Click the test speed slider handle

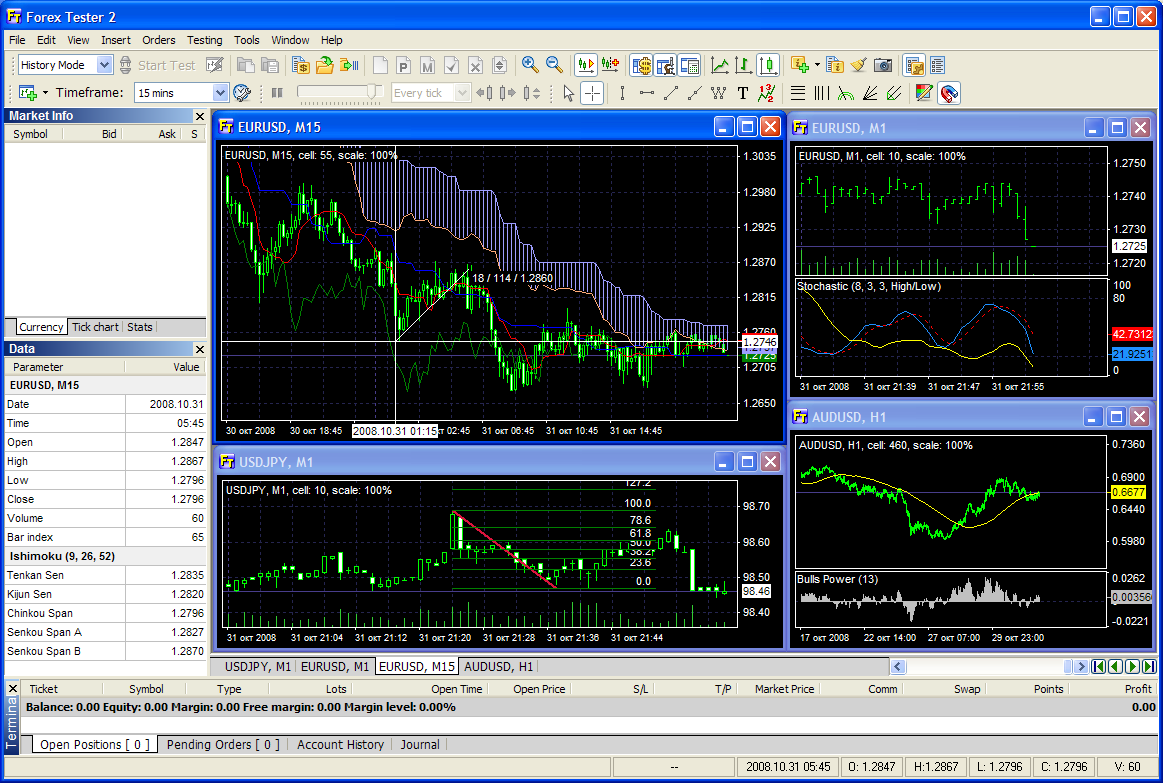(374, 92)
